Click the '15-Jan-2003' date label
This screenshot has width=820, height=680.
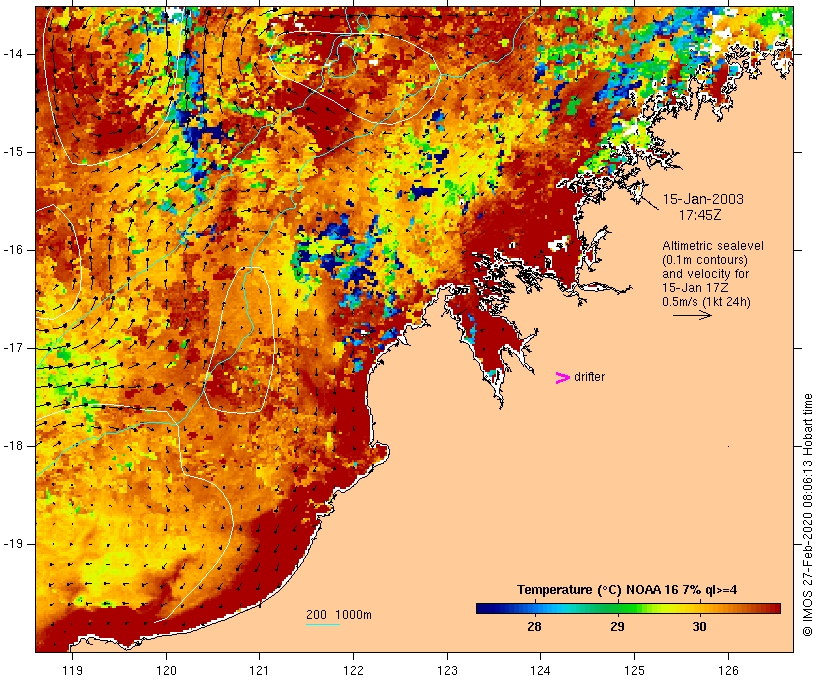click(x=703, y=199)
